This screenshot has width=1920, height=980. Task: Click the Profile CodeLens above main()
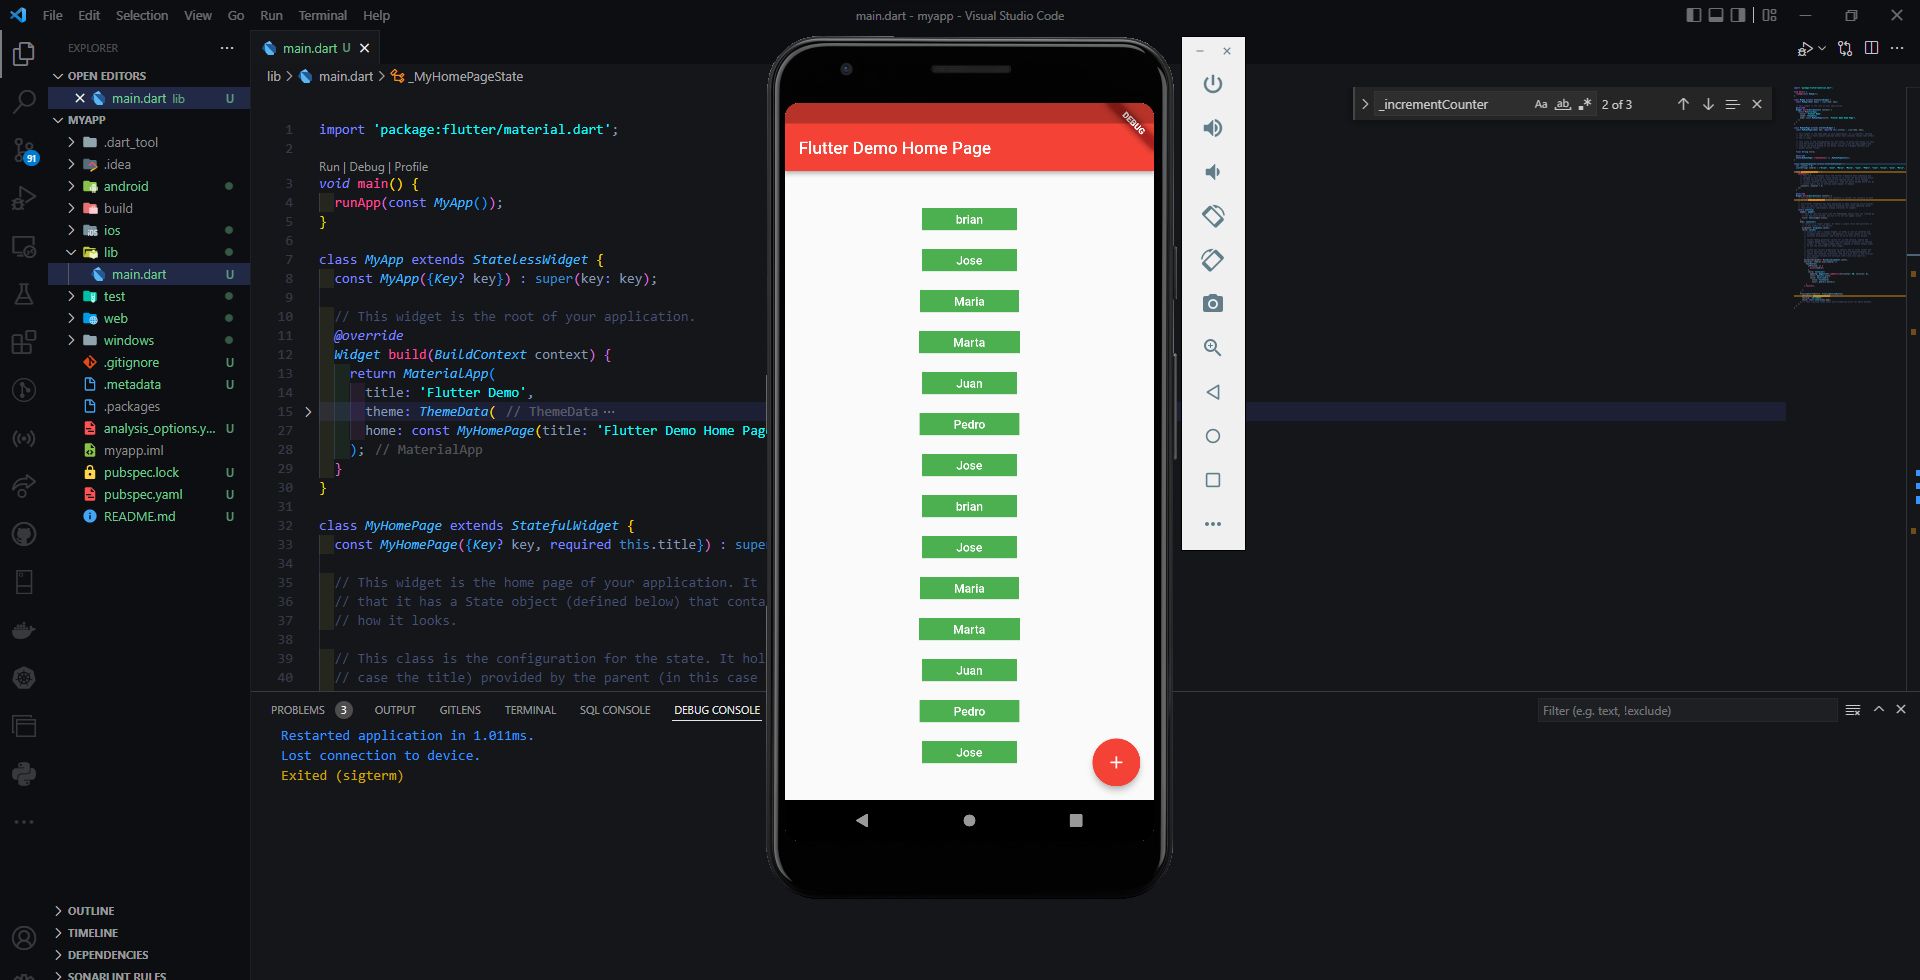tap(411, 167)
